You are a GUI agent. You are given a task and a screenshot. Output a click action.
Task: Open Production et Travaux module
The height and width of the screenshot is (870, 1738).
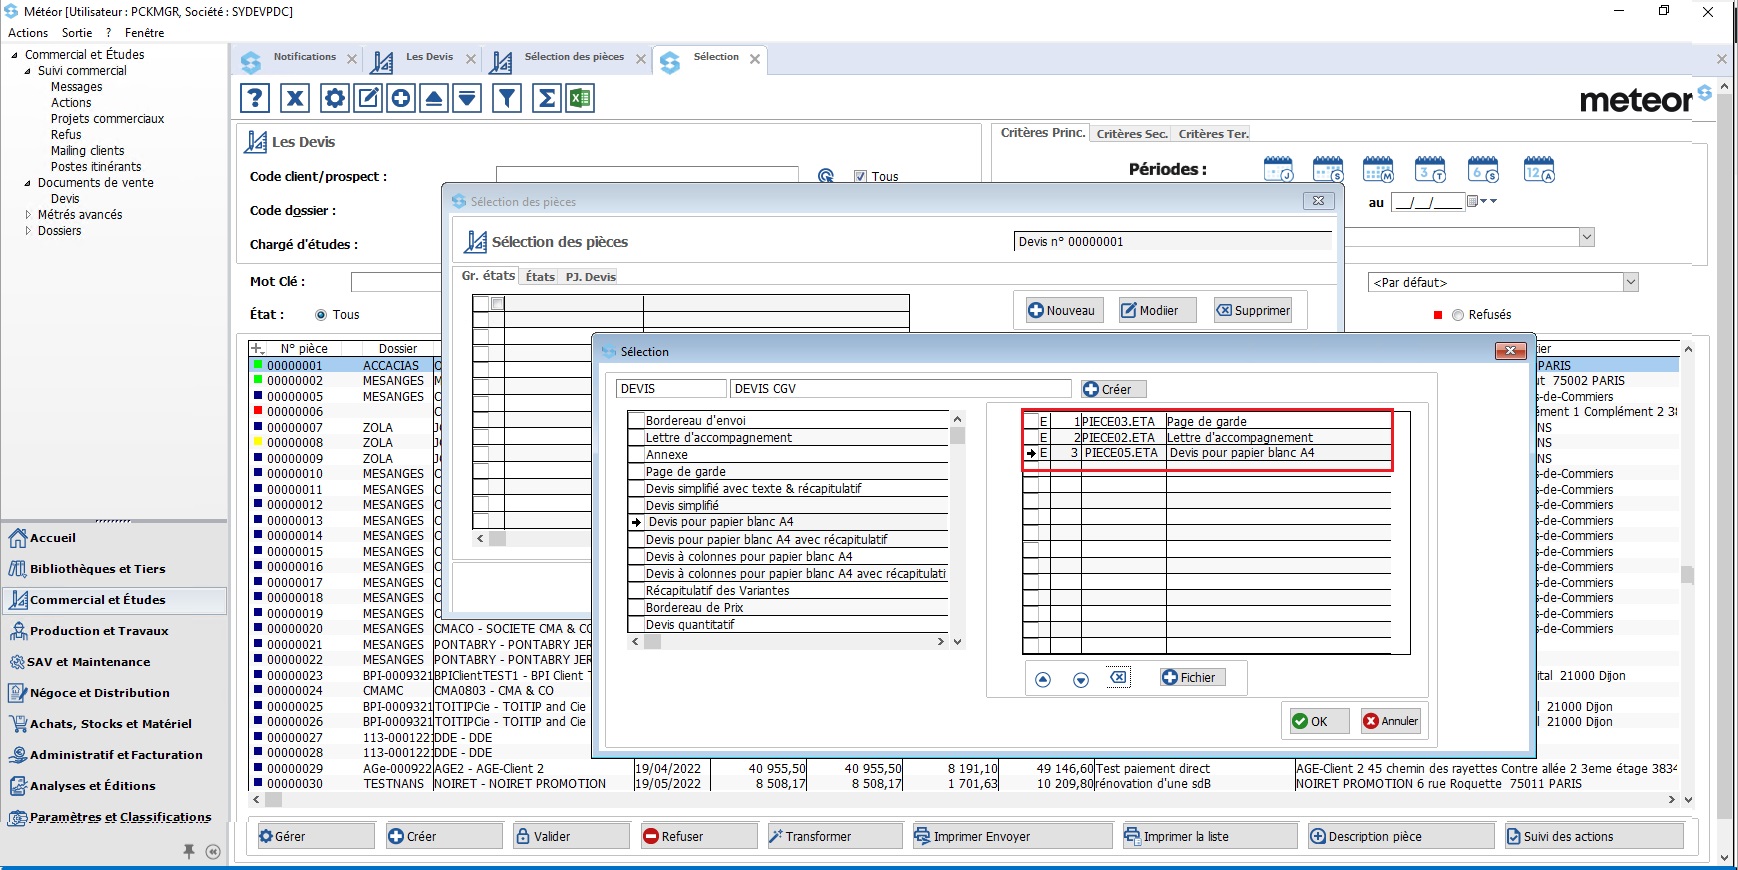99,631
